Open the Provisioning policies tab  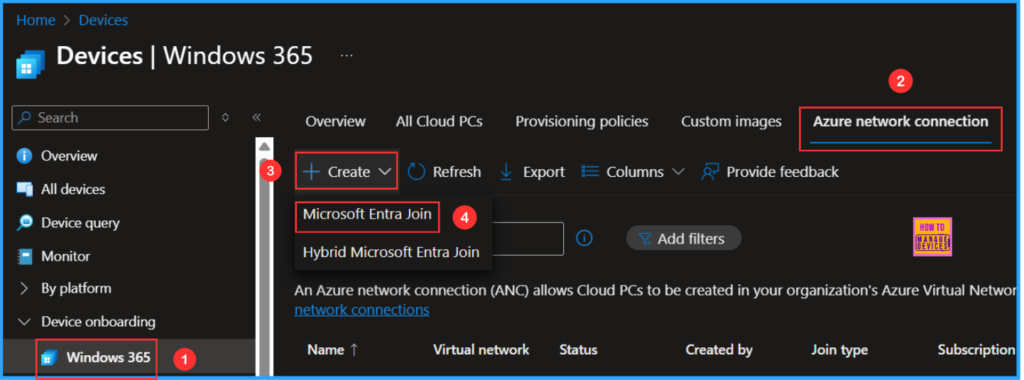coord(582,121)
